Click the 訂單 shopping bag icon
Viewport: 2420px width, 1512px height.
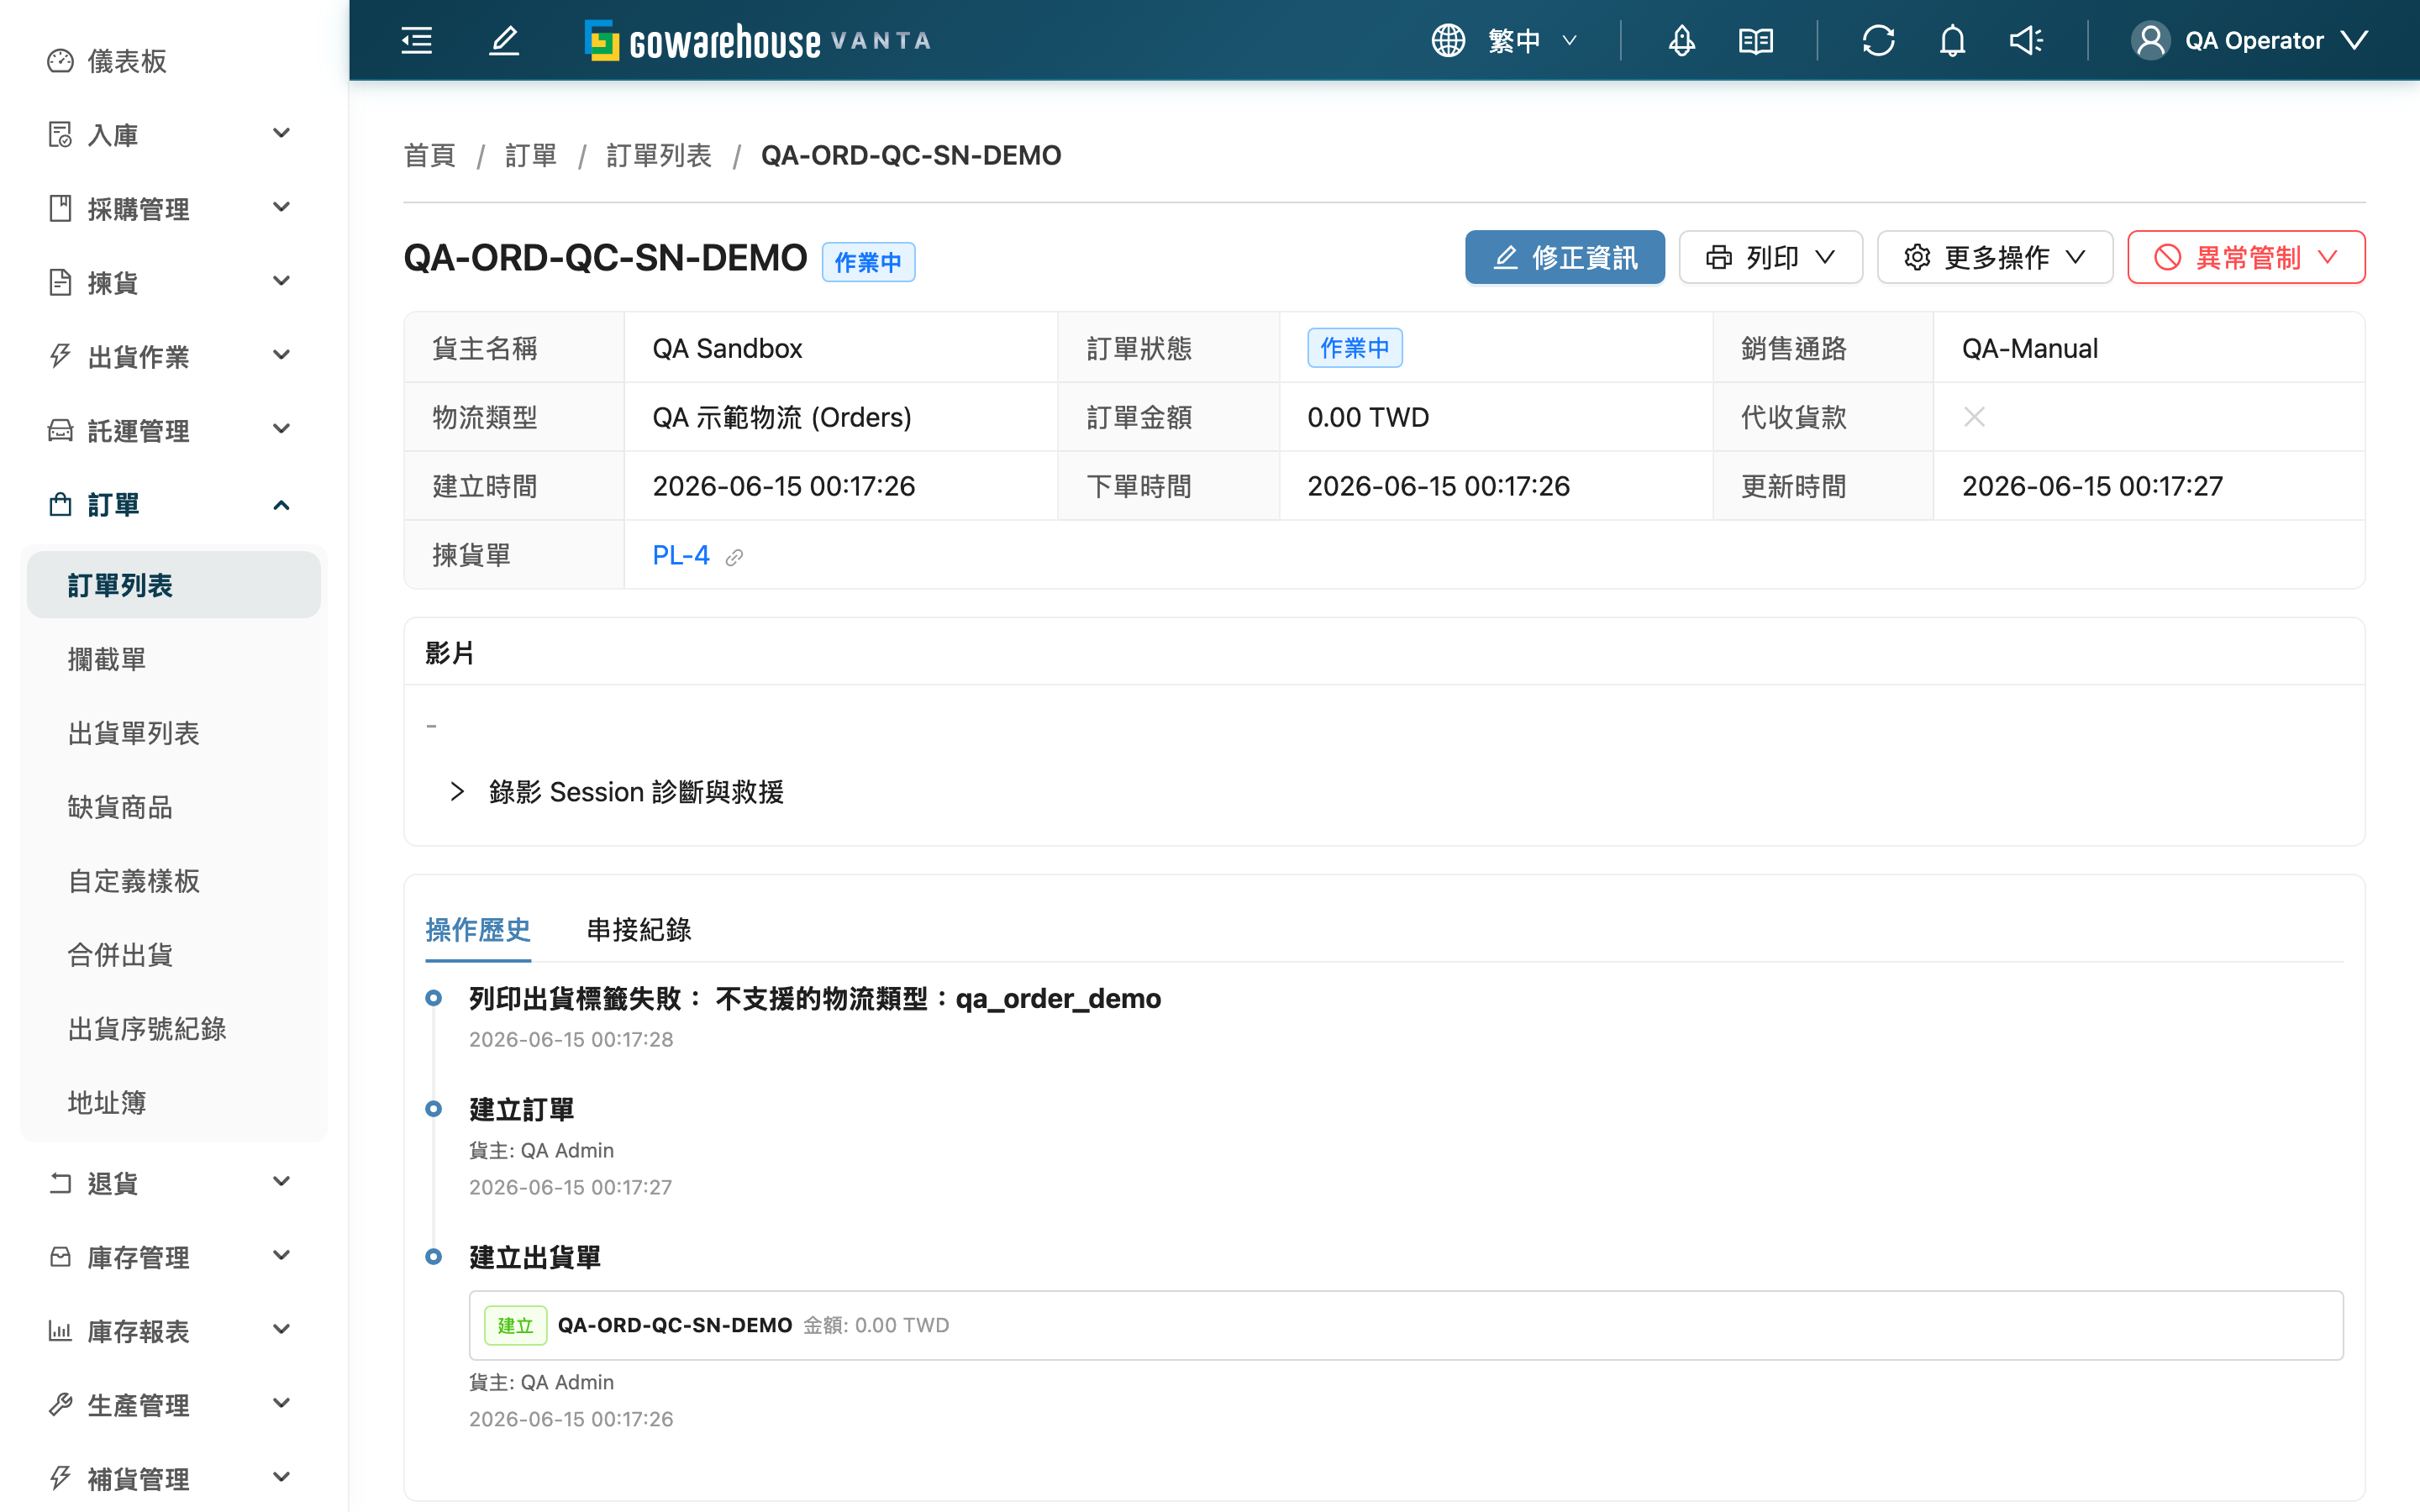60,504
